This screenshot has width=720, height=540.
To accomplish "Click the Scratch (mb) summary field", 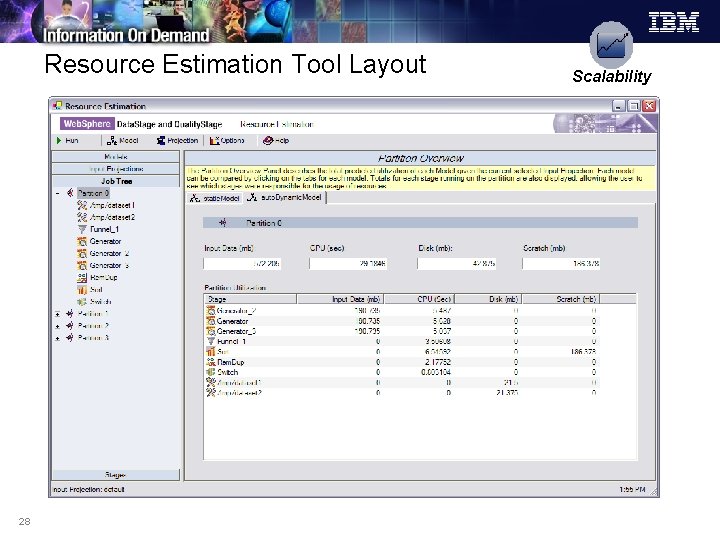I will coord(561,264).
